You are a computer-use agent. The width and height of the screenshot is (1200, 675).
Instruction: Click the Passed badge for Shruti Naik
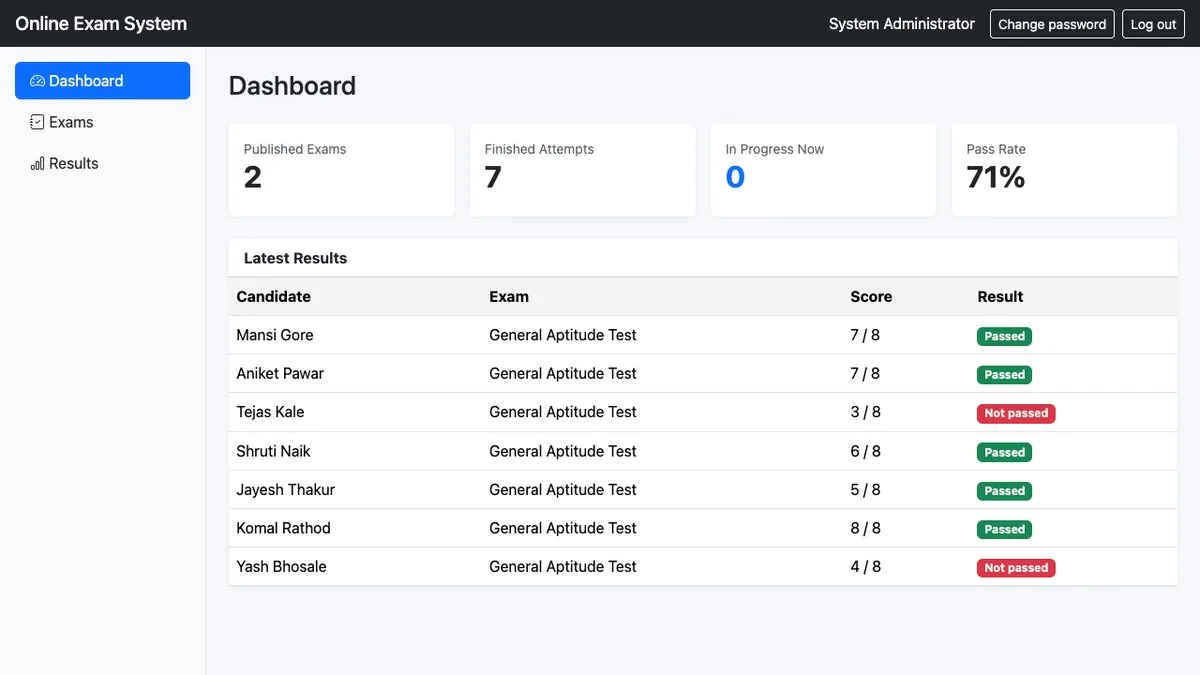pyautogui.click(x=1004, y=452)
